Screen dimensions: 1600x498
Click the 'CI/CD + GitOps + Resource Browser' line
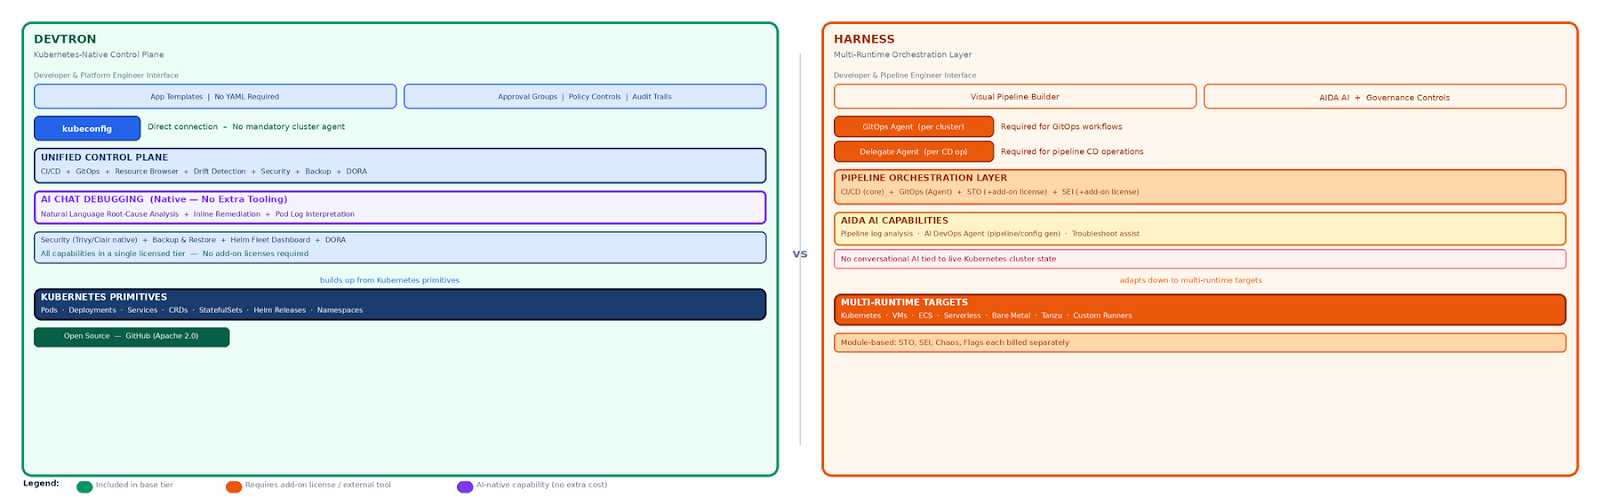pos(204,172)
